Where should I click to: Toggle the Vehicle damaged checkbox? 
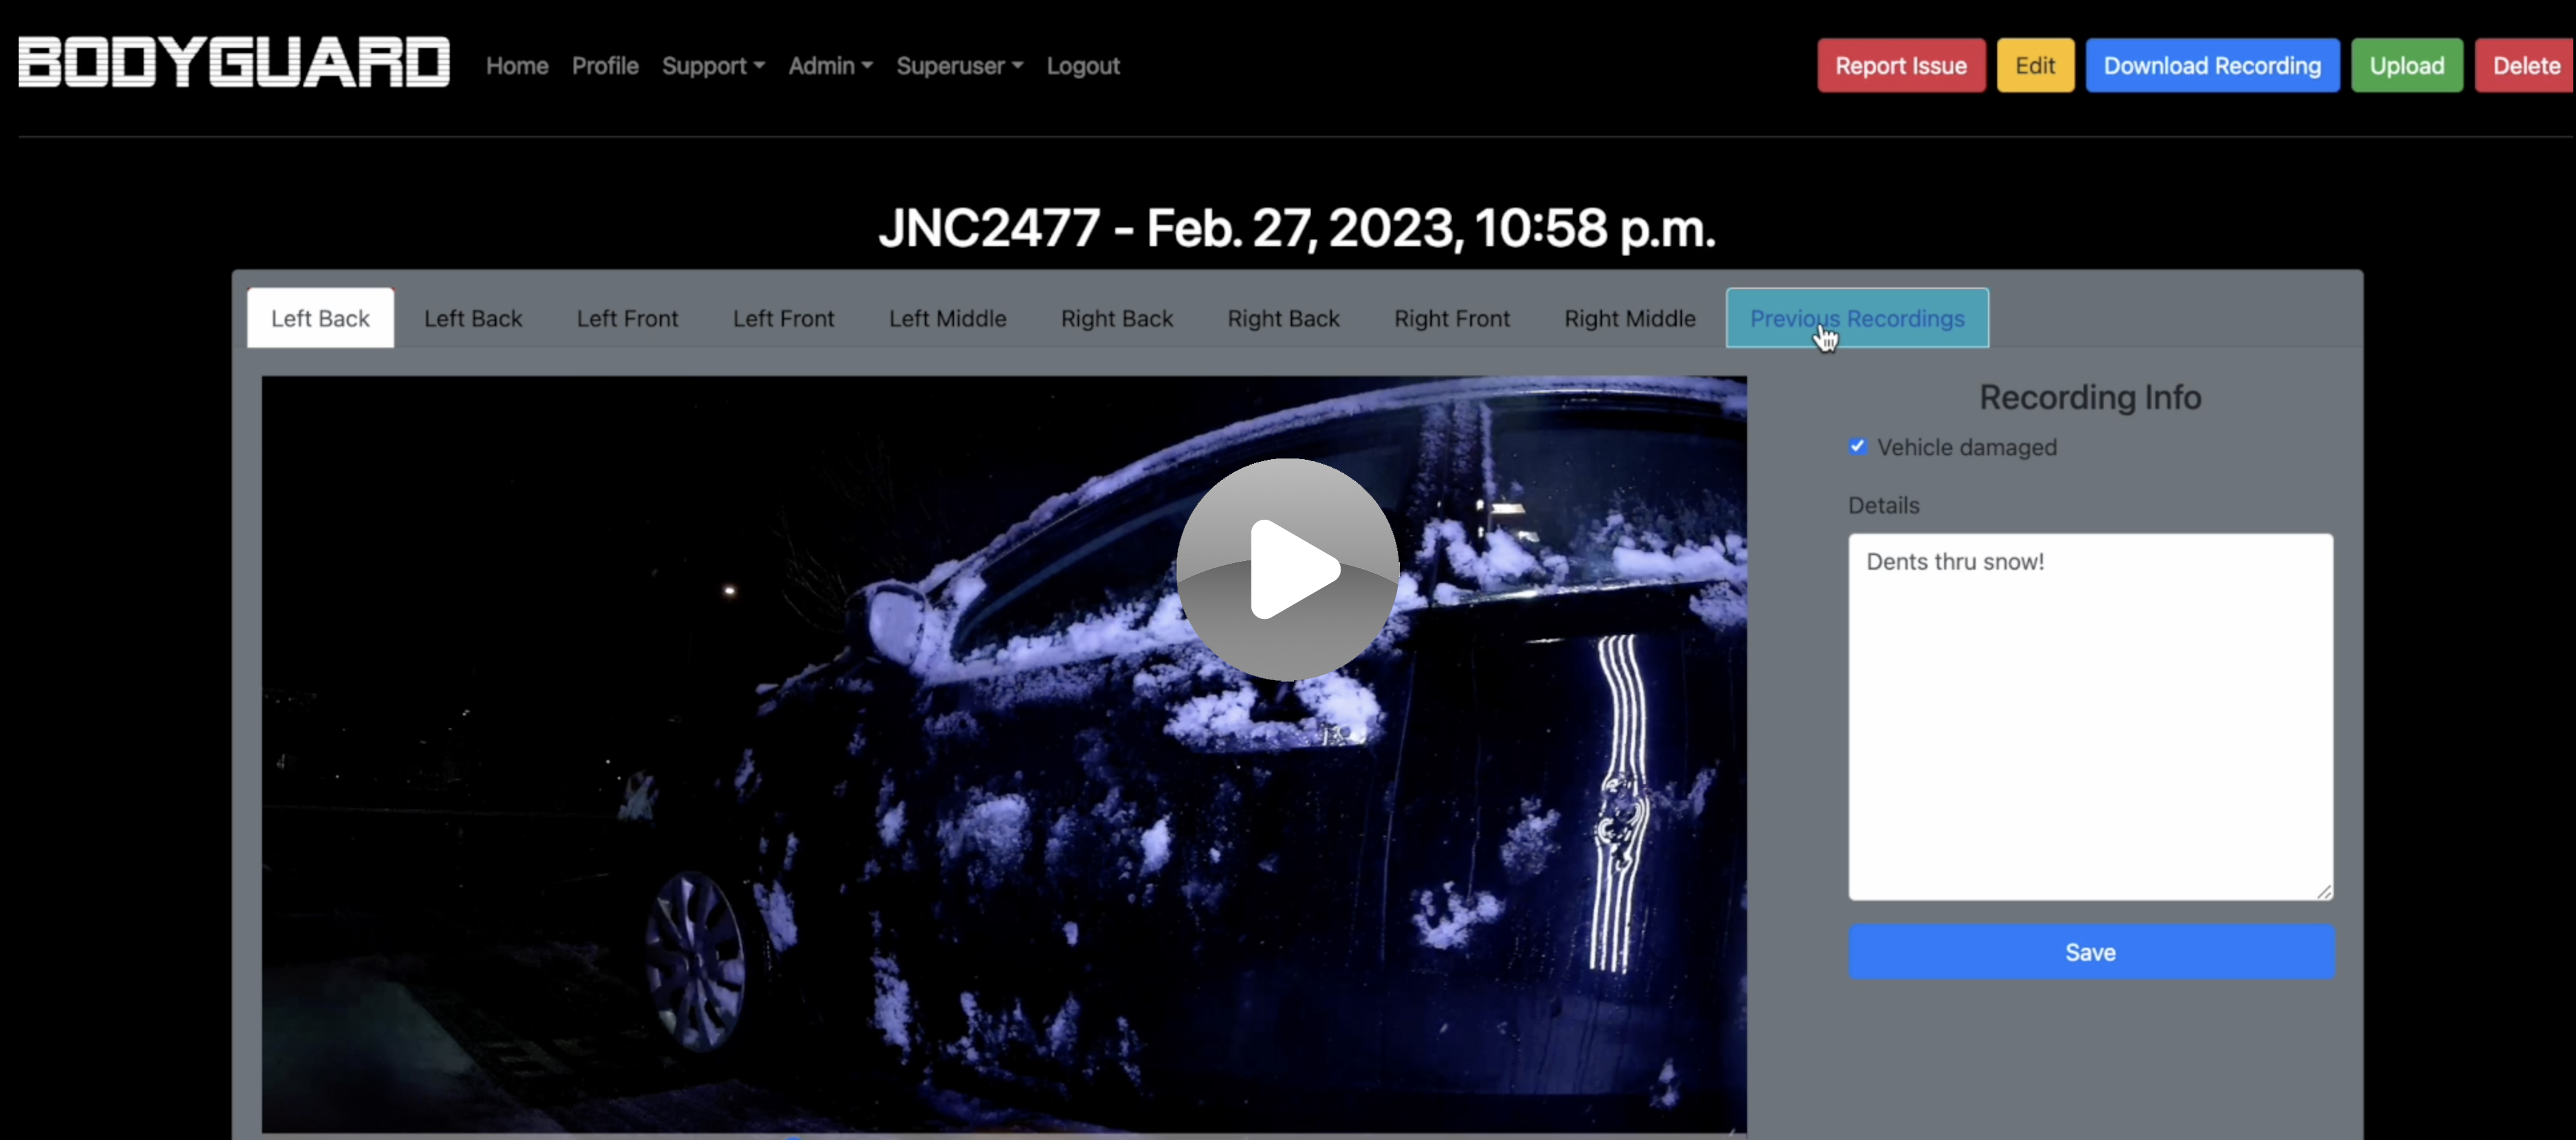tap(1857, 447)
